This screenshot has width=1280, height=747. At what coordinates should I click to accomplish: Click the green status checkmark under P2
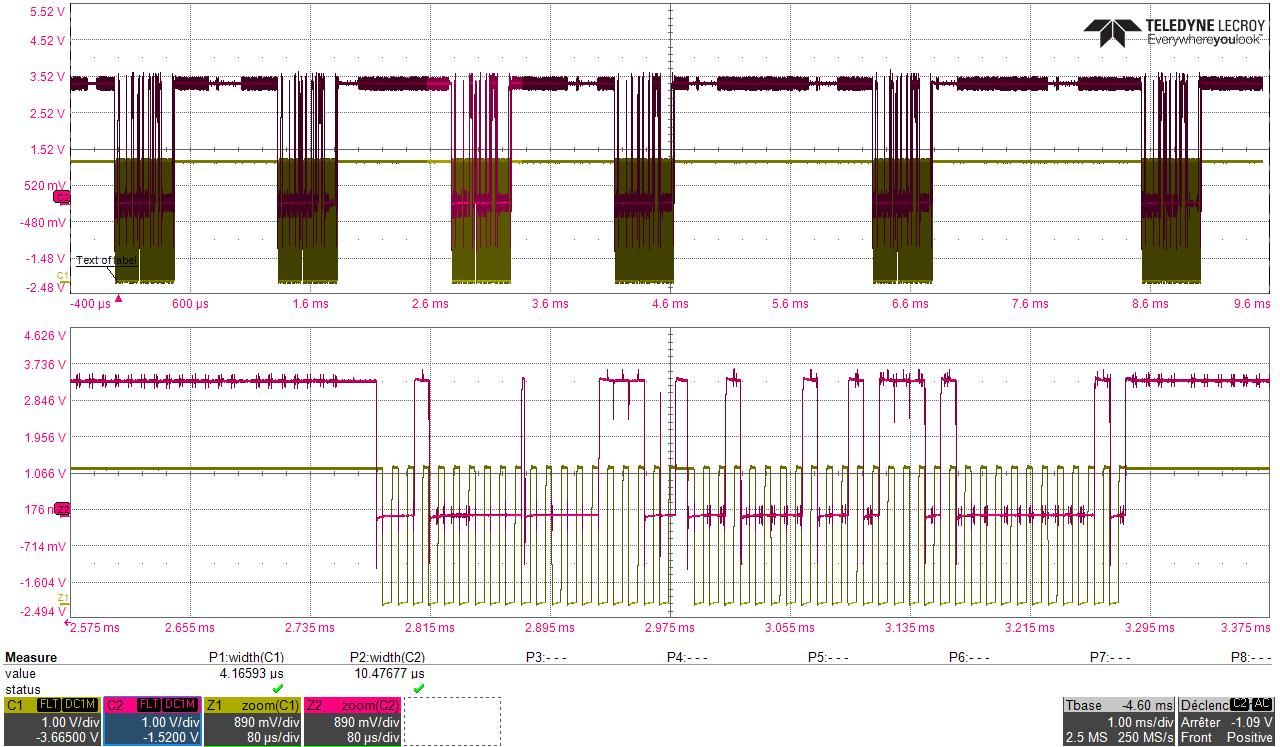pos(418,689)
